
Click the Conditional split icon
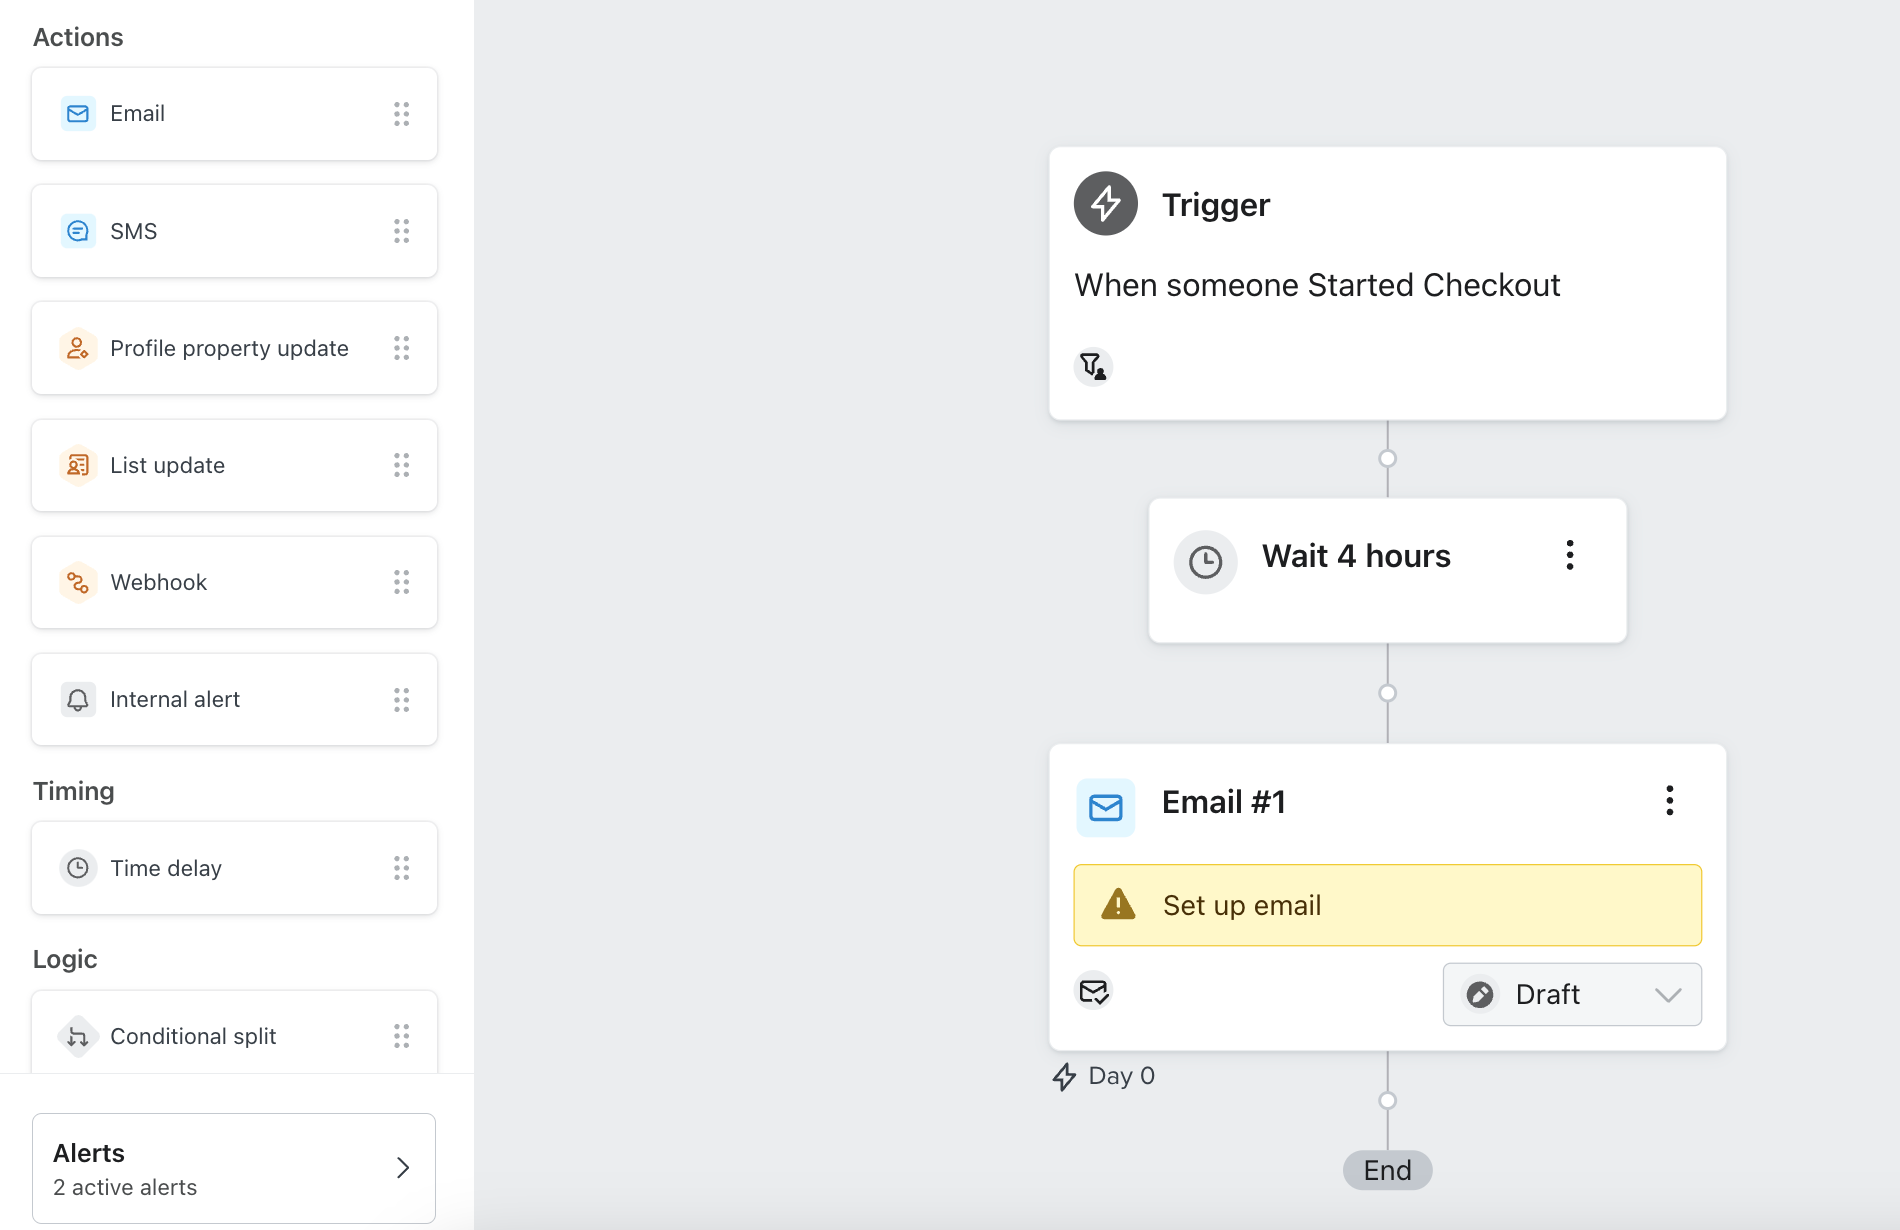78,1036
